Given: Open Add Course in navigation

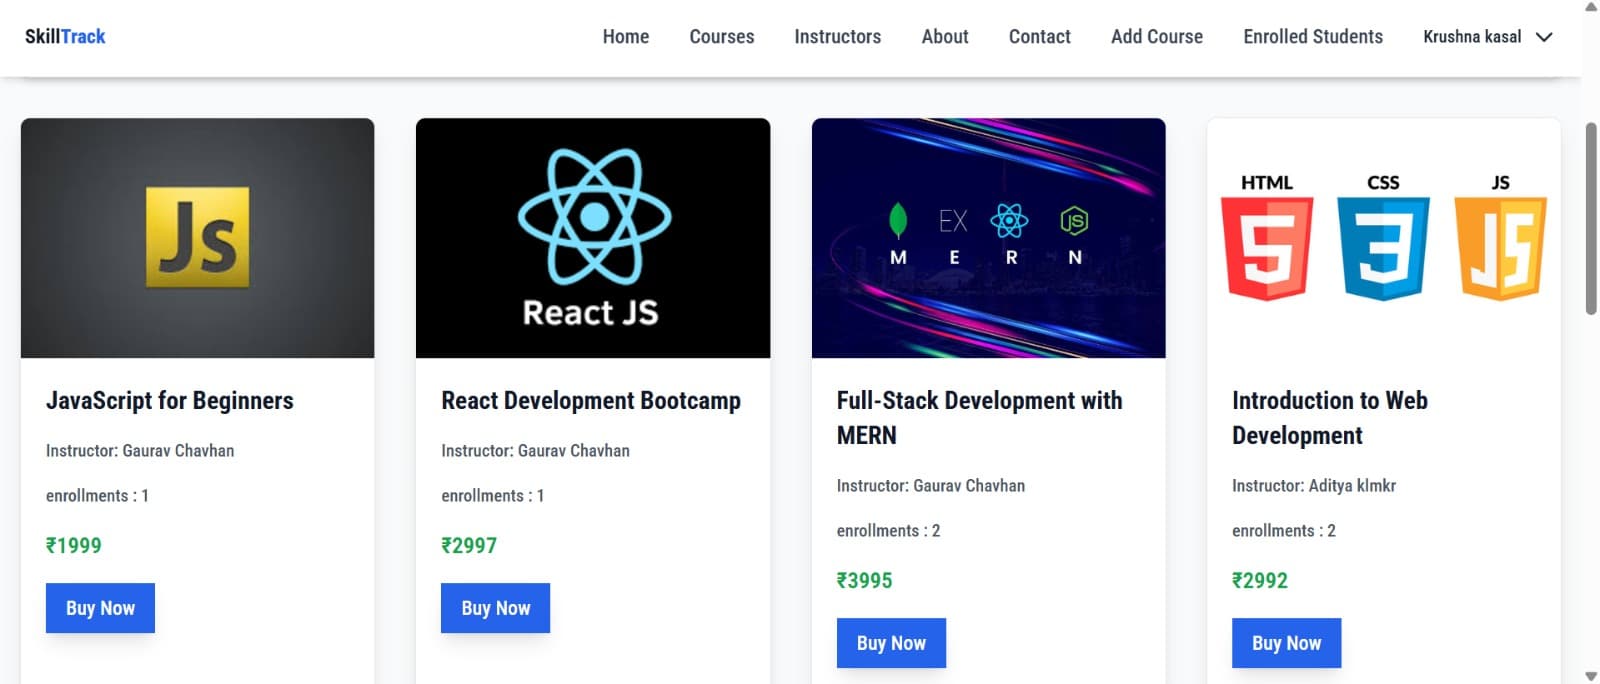Looking at the screenshot, I should click(1156, 37).
